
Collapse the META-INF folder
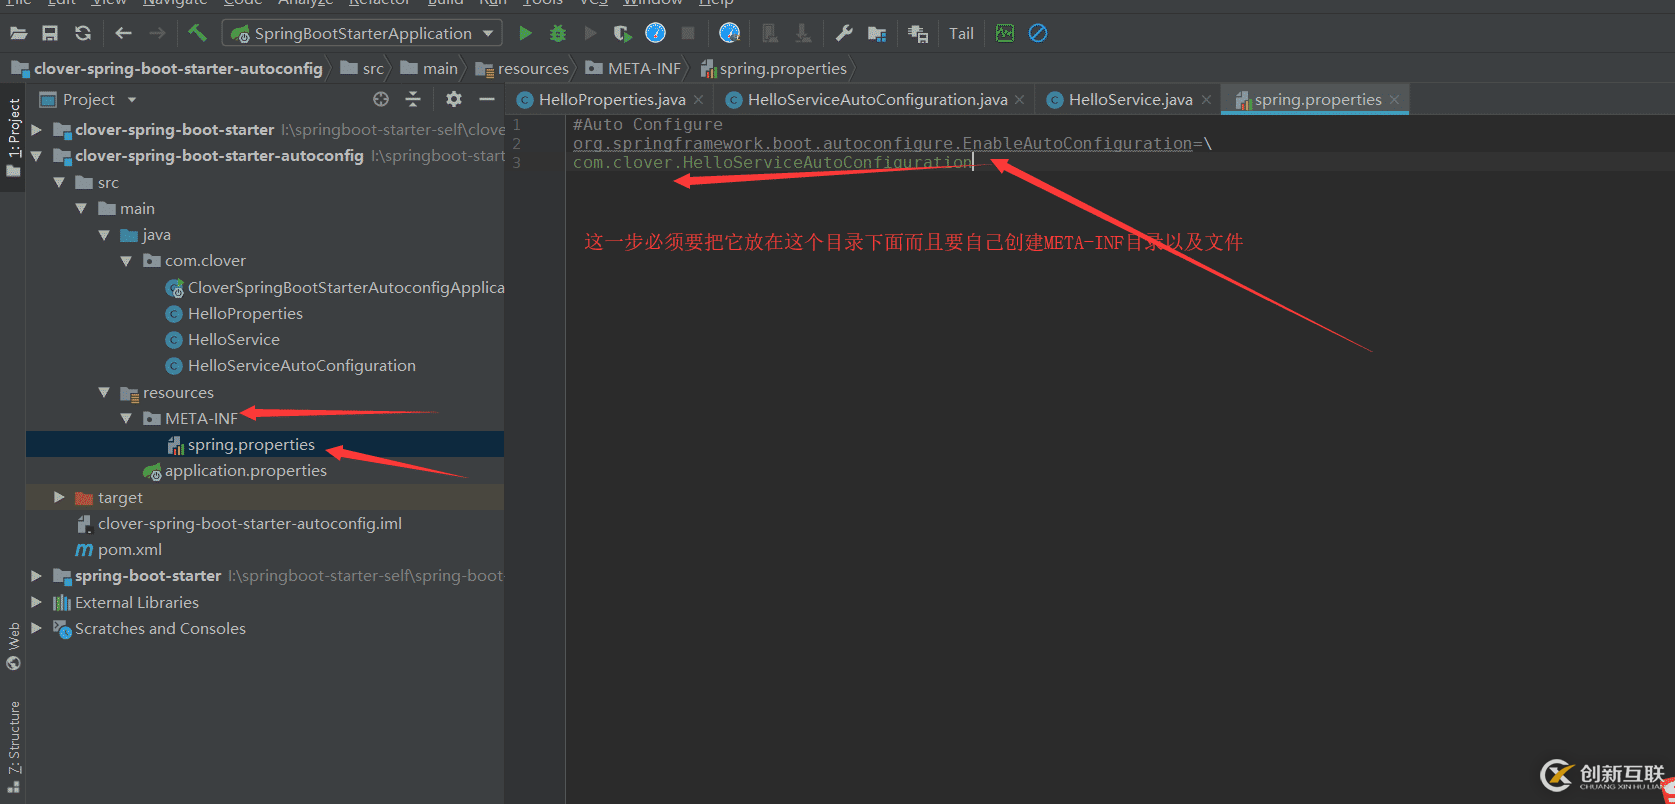126,418
